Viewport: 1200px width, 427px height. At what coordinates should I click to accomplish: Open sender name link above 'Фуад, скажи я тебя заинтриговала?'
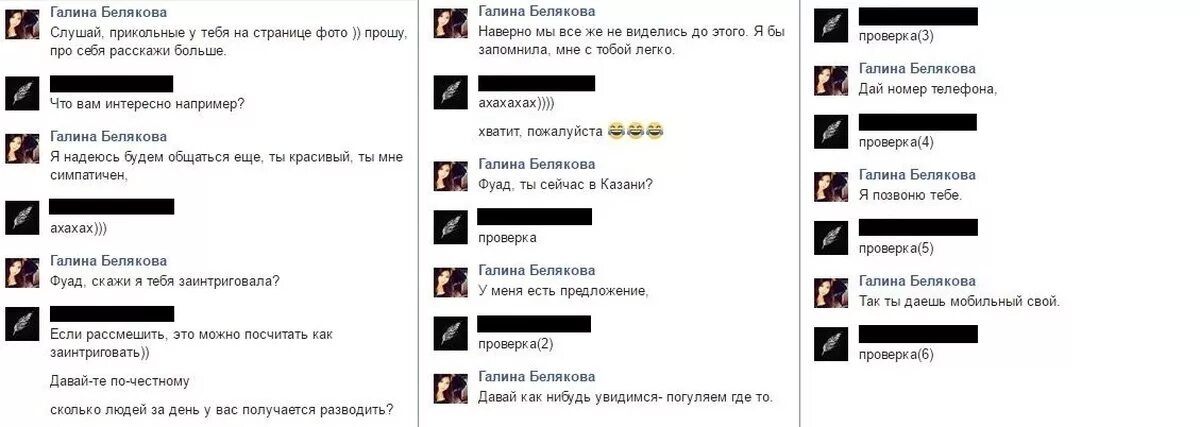pyautogui.click(x=108, y=261)
